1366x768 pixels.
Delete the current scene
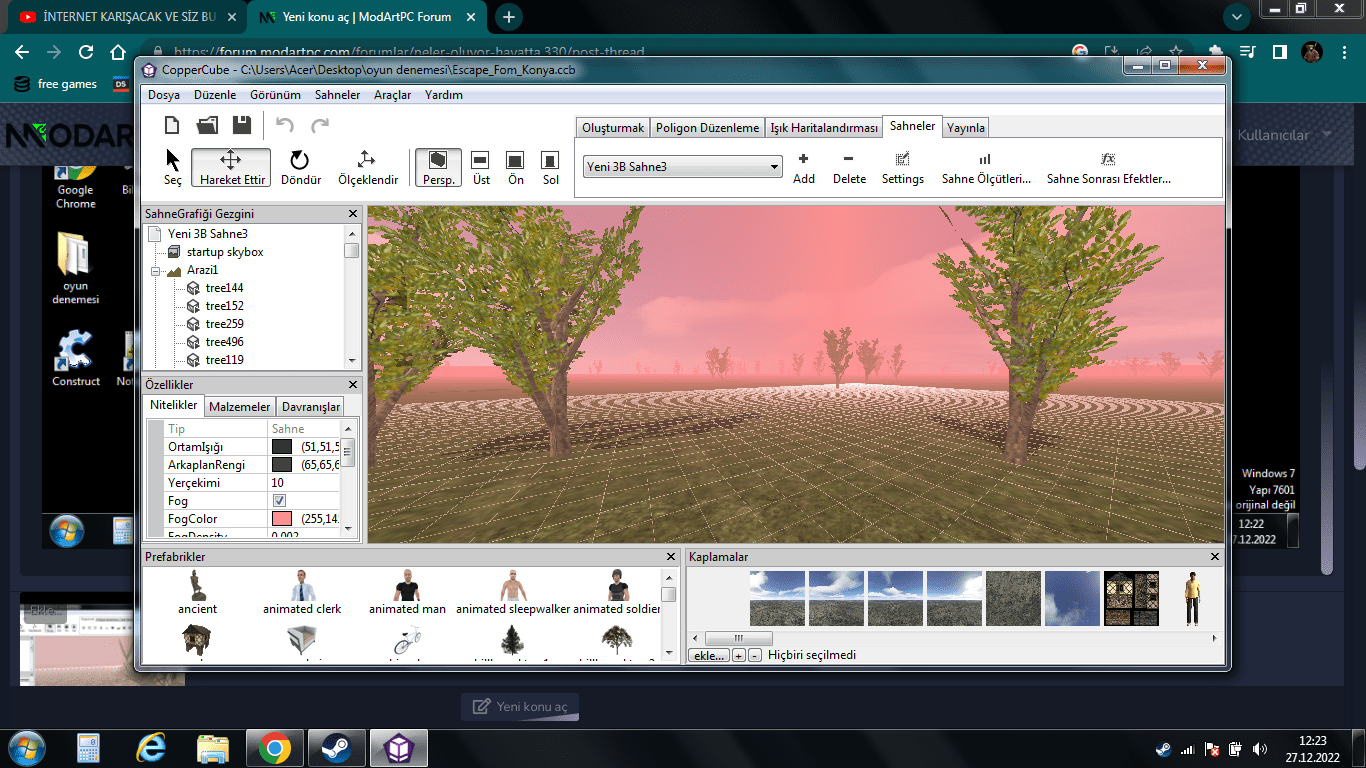pos(849,168)
